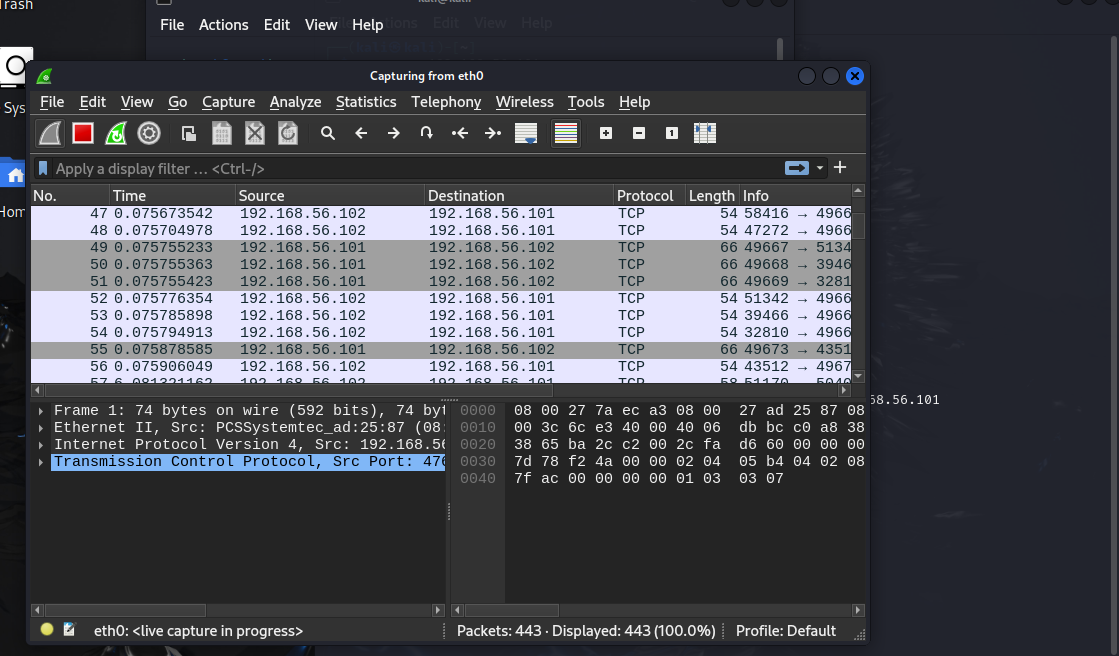Click the display filter input field

(417, 168)
